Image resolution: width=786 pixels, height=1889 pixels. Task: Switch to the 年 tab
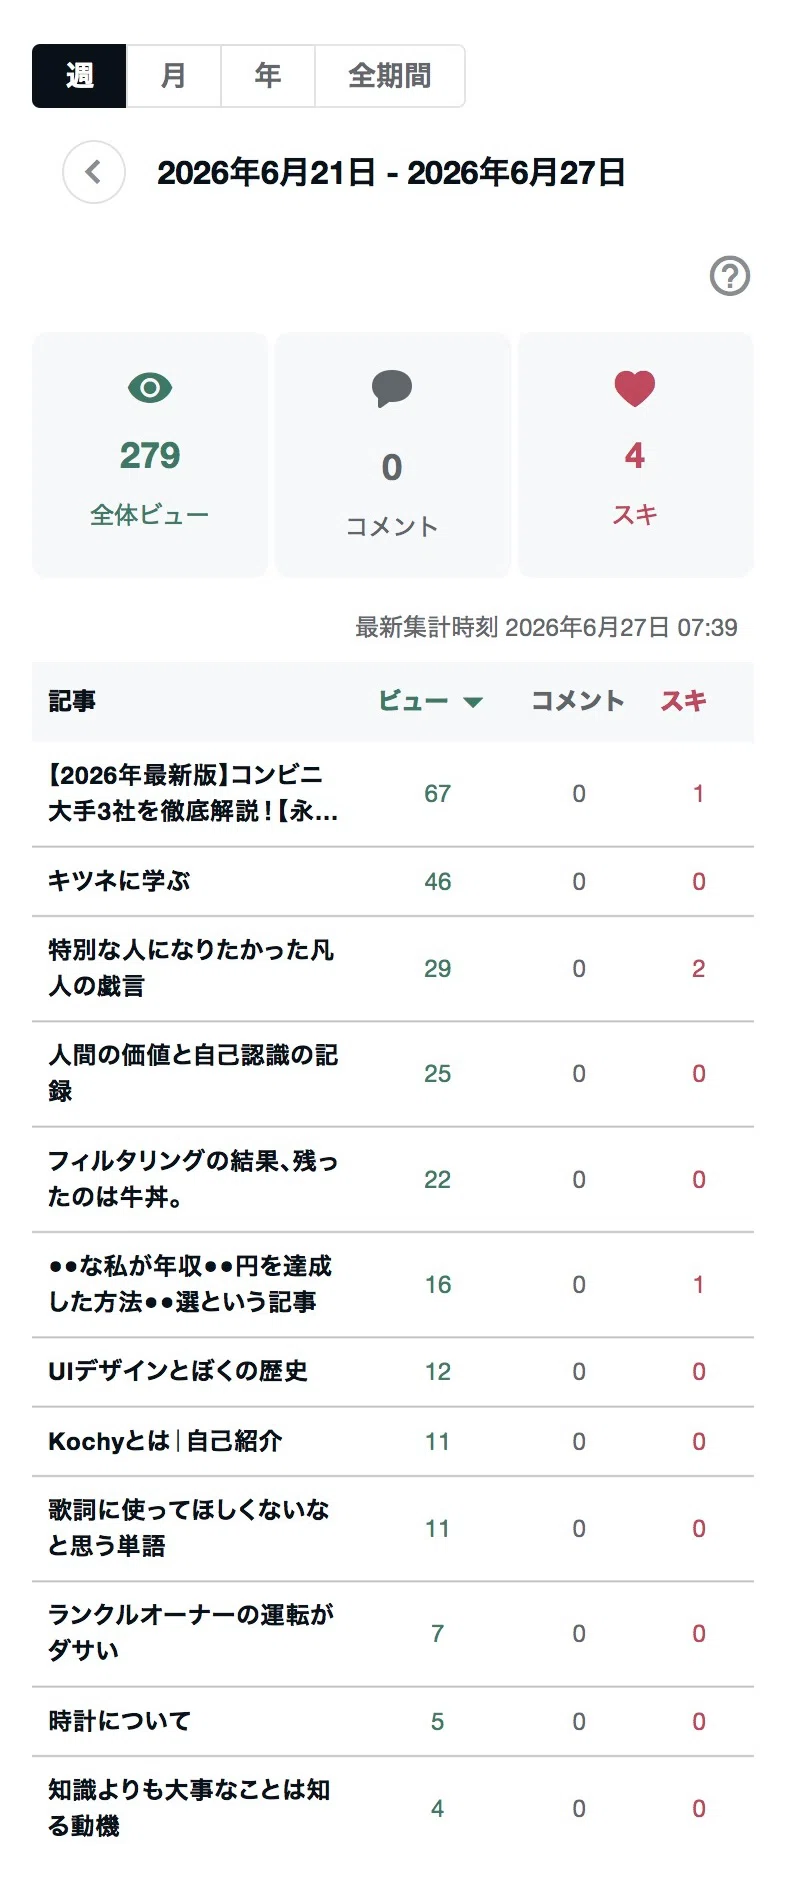(x=268, y=76)
